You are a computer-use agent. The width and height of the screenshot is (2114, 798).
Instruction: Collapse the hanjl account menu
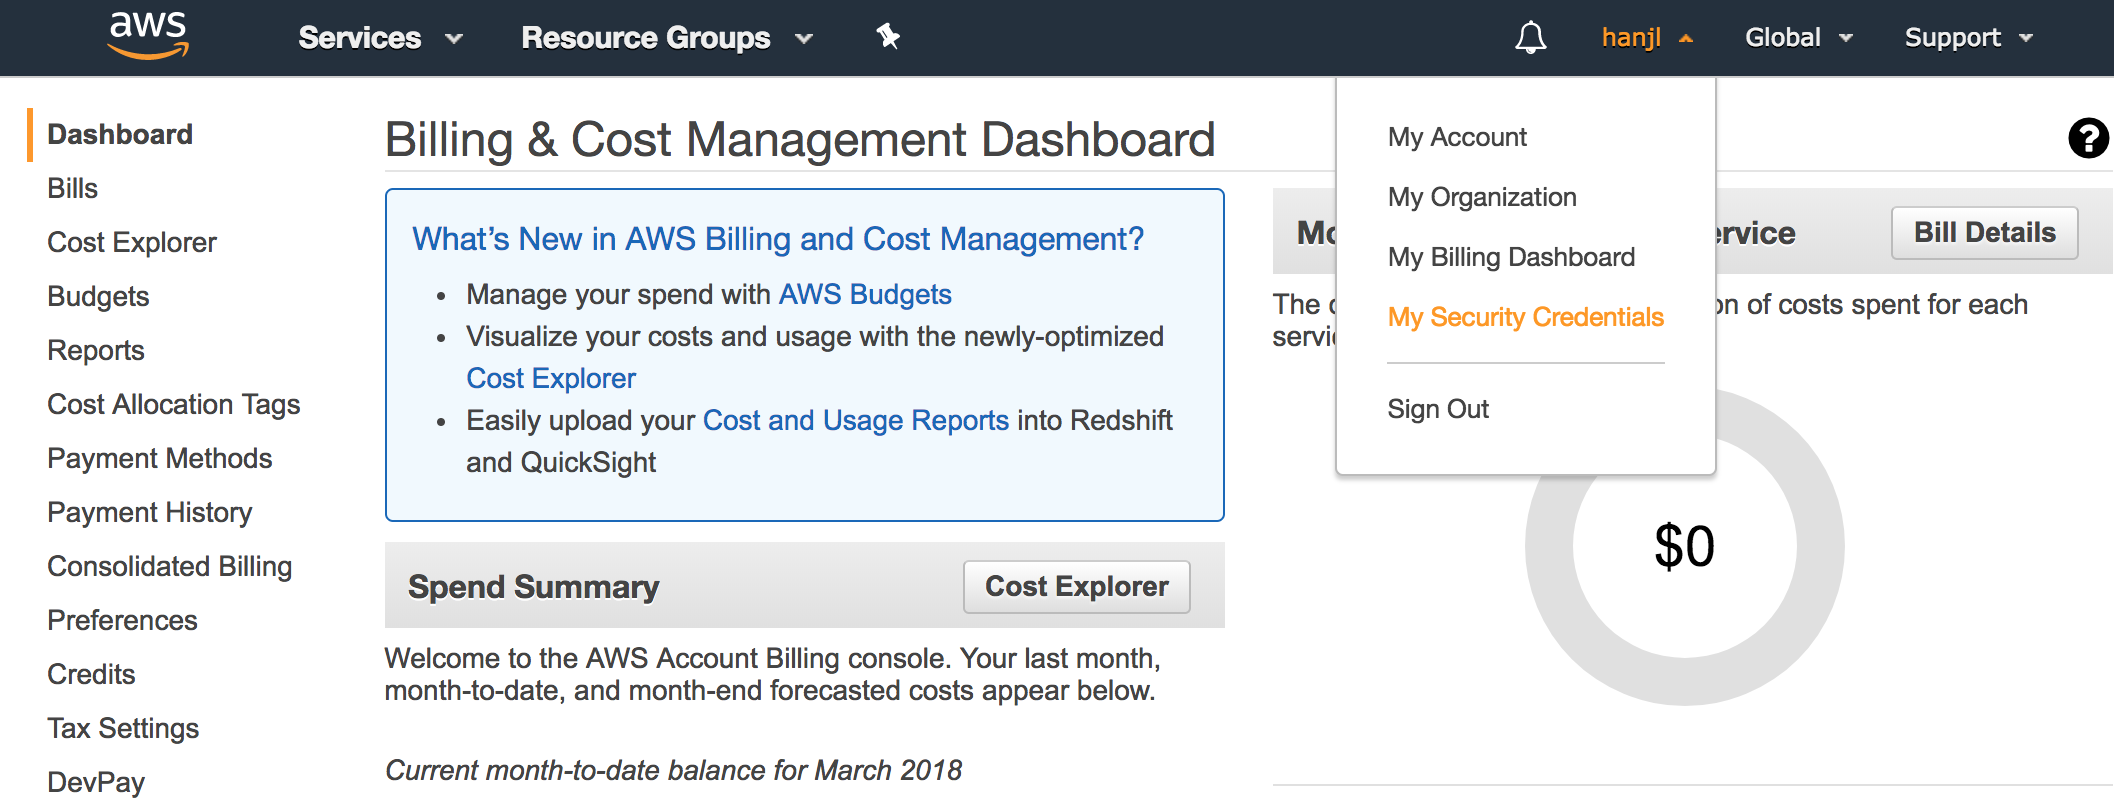click(1646, 38)
